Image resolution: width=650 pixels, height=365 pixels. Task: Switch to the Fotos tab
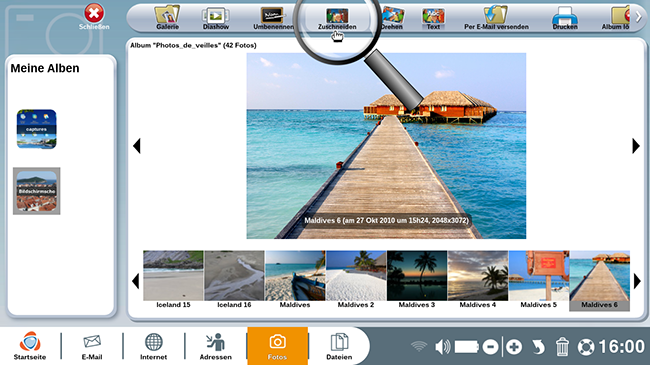pyautogui.click(x=277, y=346)
